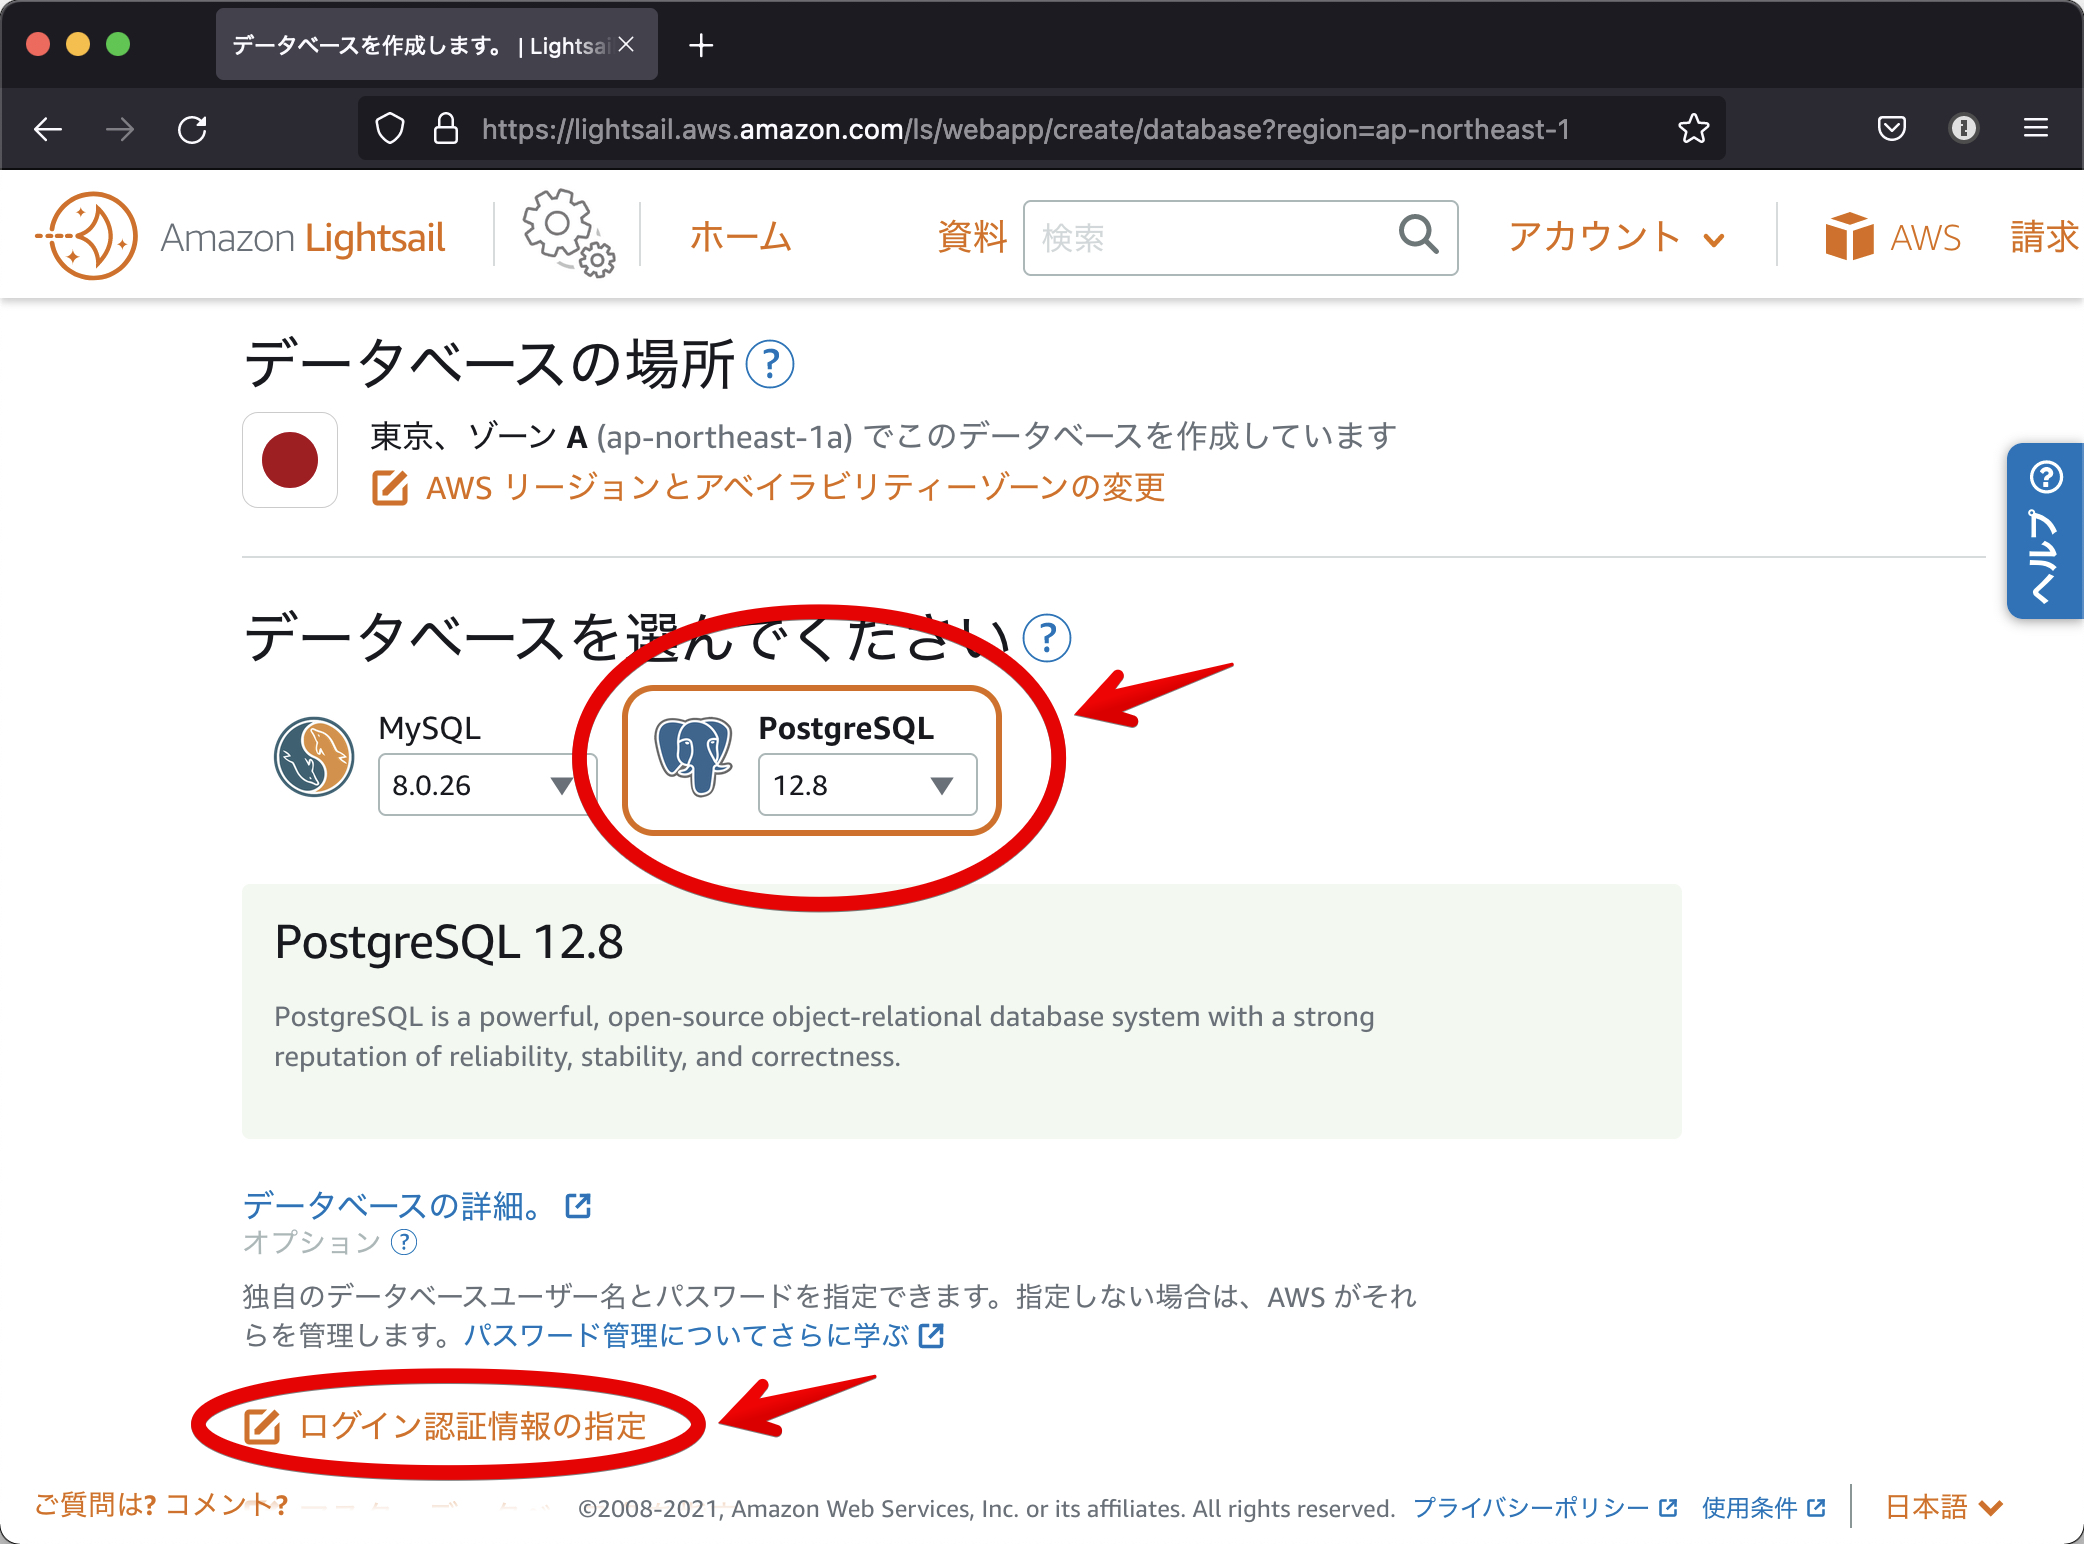Open PostgreSQL version 12.8 dropdown
2084x1544 pixels.
point(867,785)
